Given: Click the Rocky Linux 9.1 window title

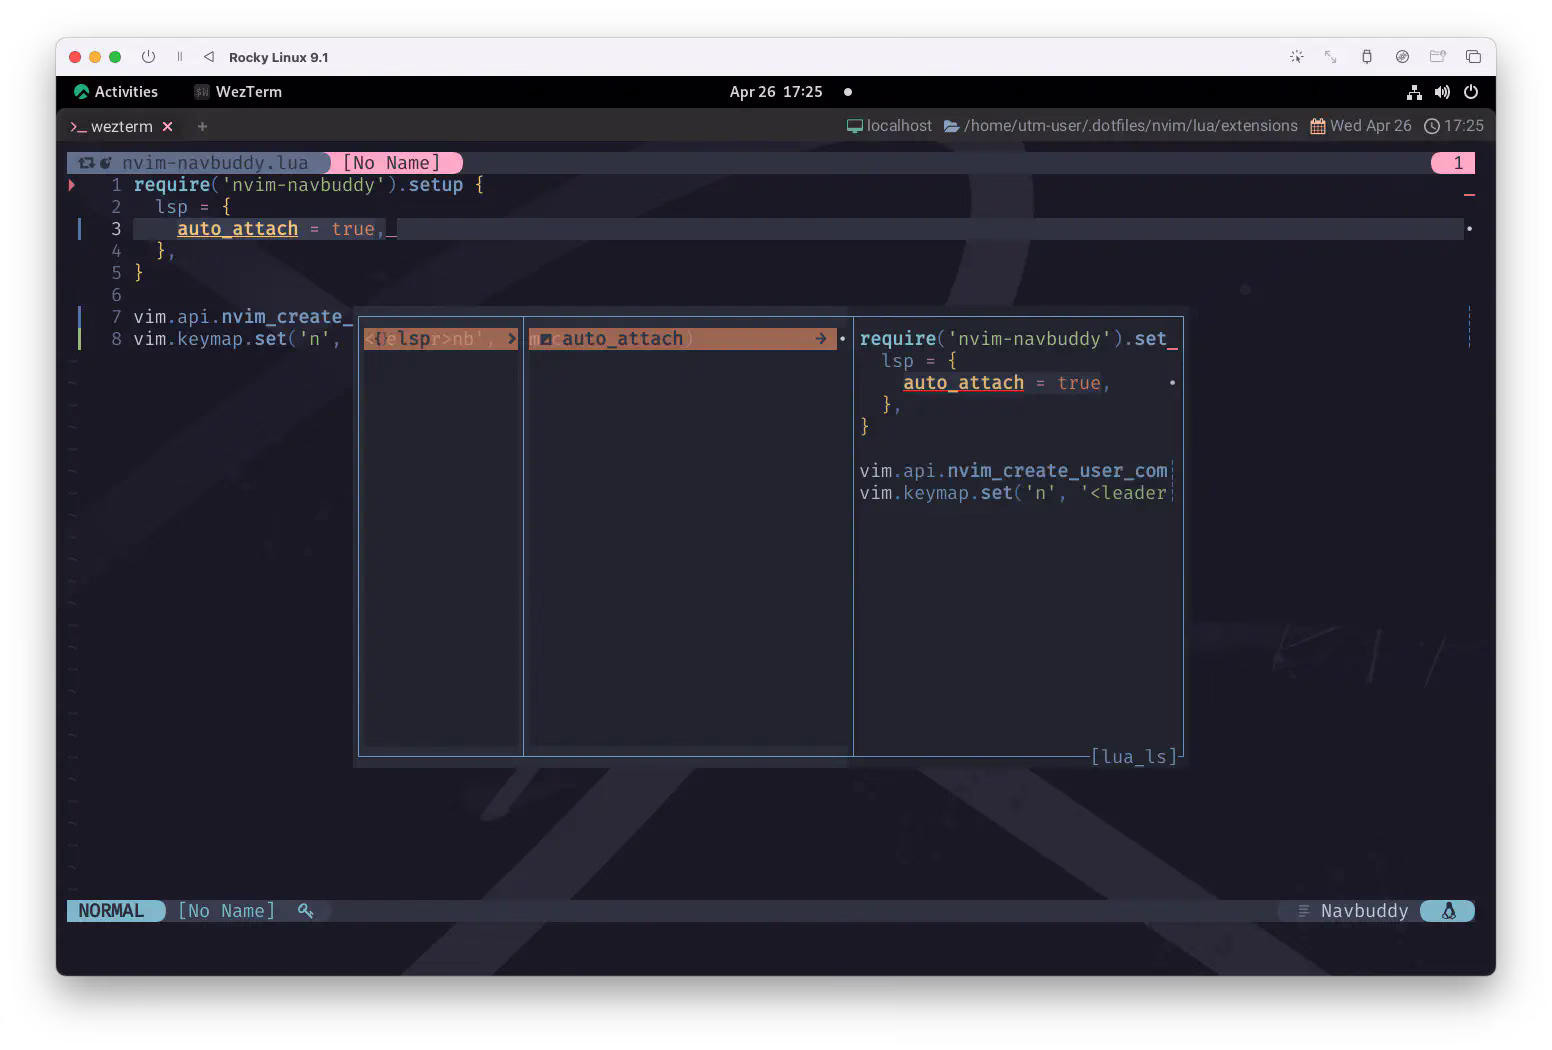Looking at the screenshot, I should click(x=278, y=57).
